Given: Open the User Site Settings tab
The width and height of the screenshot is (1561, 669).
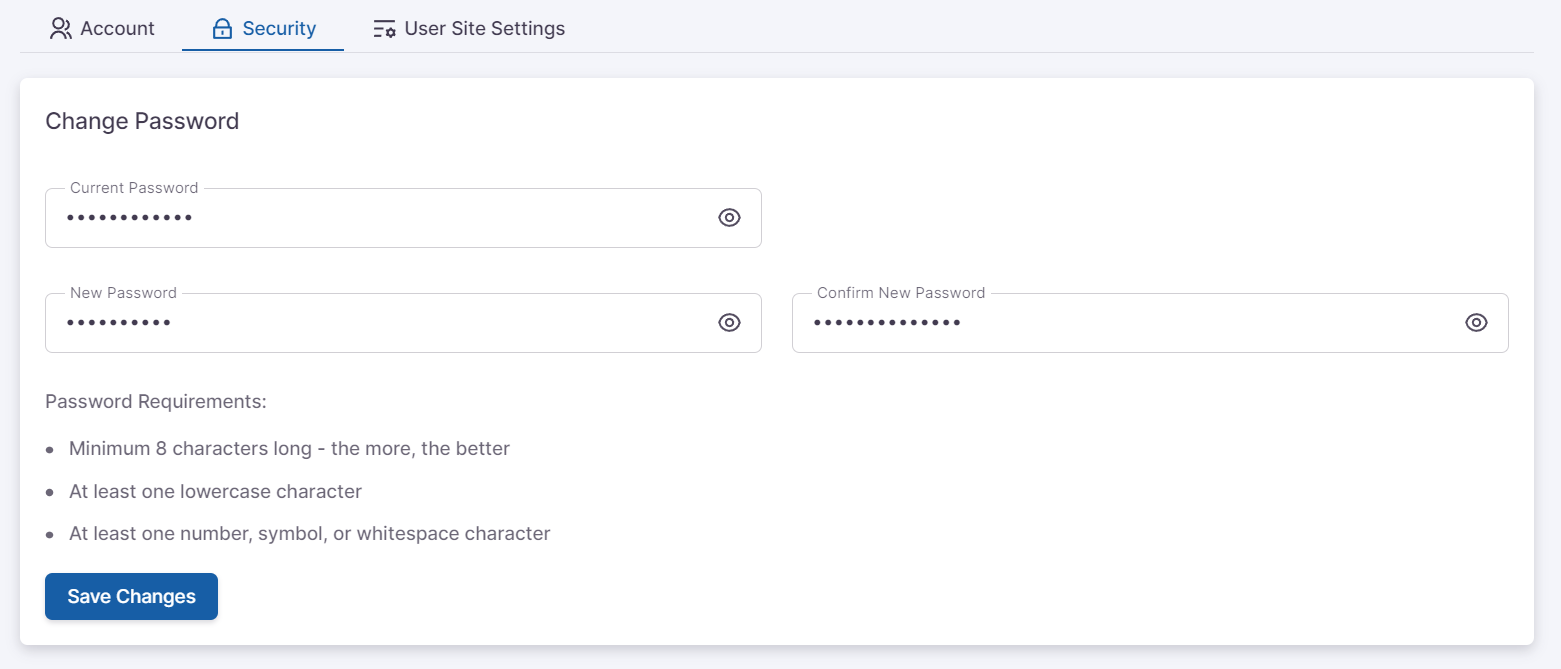Looking at the screenshot, I should click(x=484, y=29).
